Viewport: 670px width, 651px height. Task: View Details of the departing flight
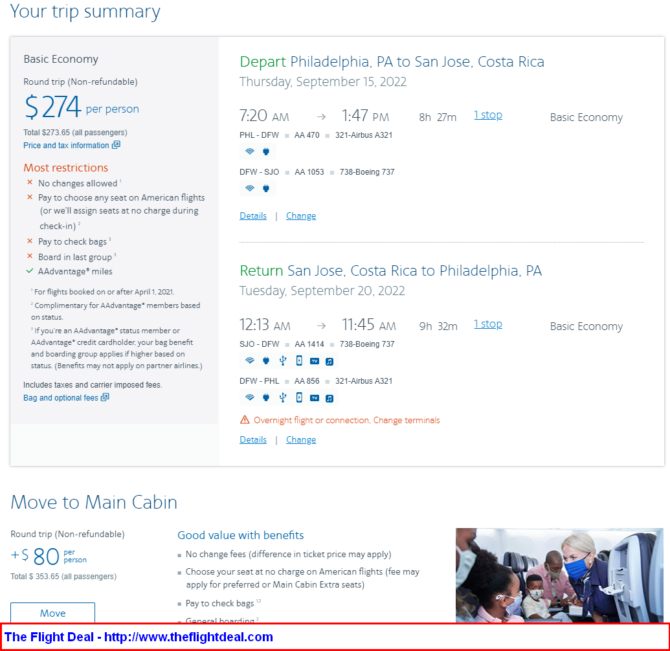253,216
